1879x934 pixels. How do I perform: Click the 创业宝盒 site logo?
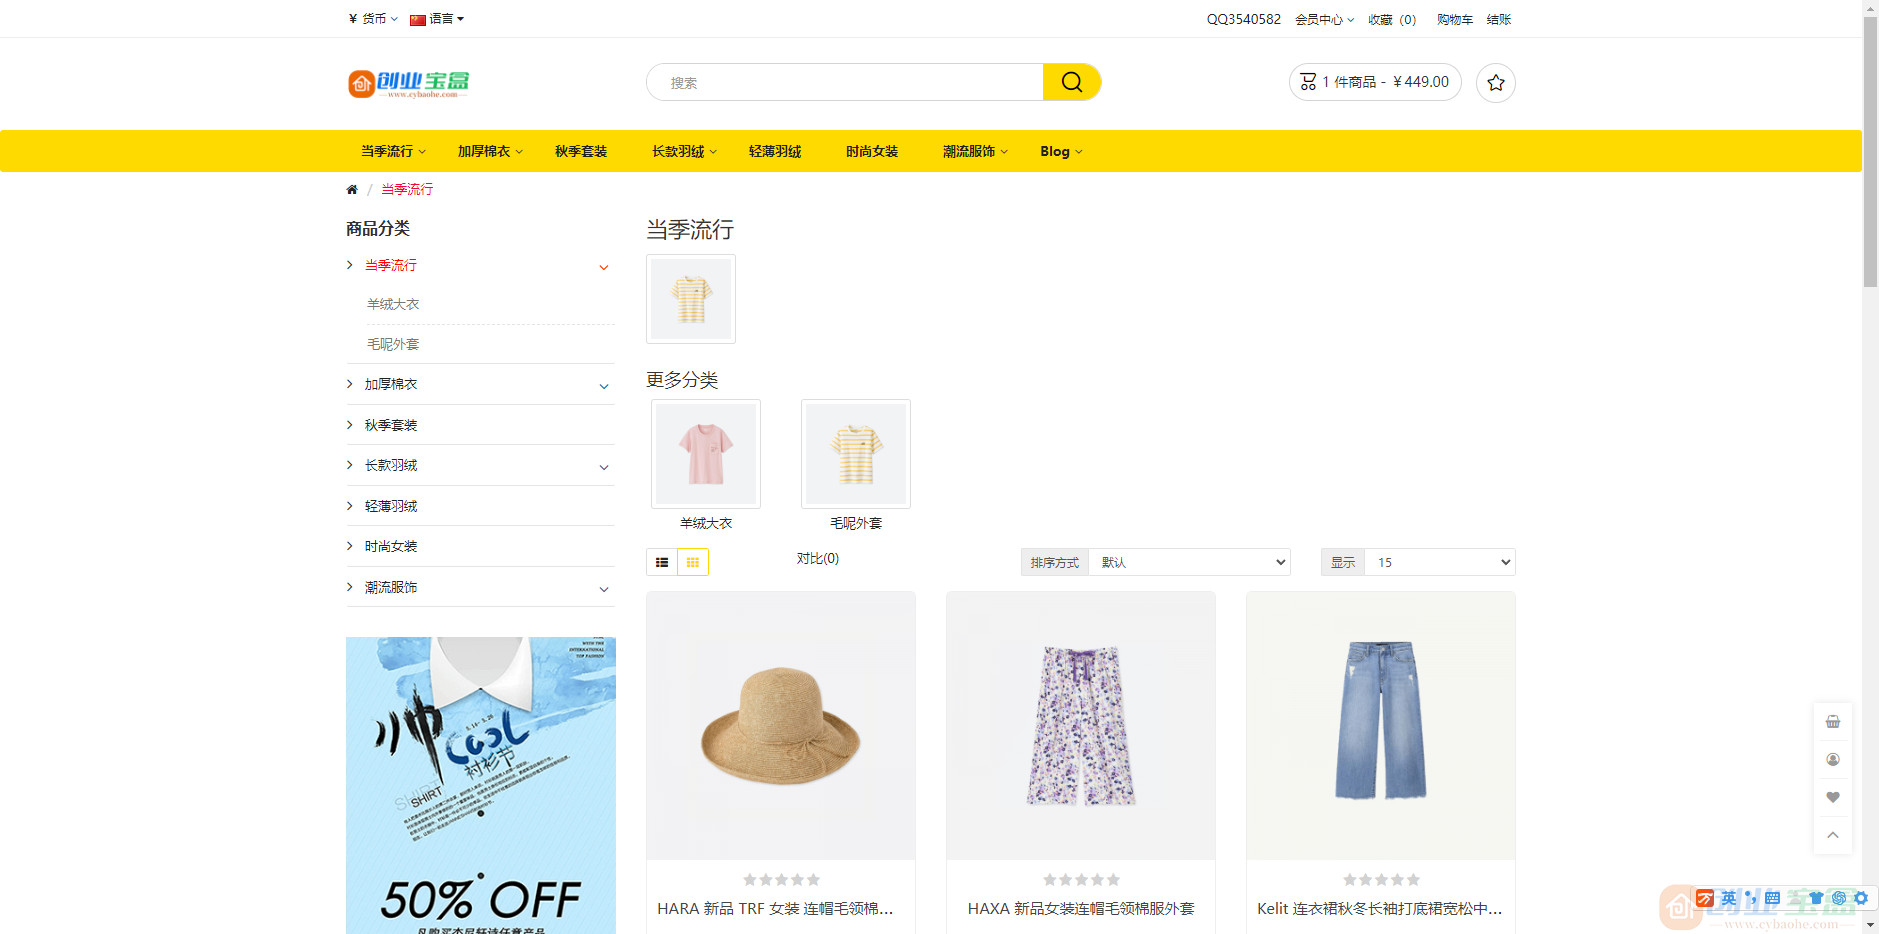pyautogui.click(x=408, y=83)
